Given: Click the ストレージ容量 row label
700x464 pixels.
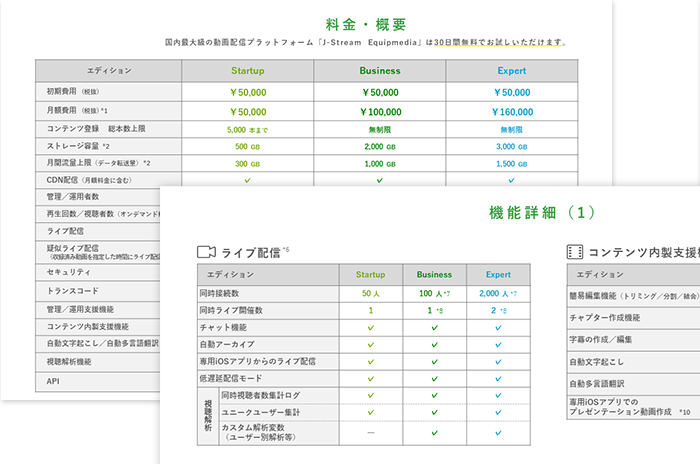Looking at the screenshot, I should coord(78,146).
